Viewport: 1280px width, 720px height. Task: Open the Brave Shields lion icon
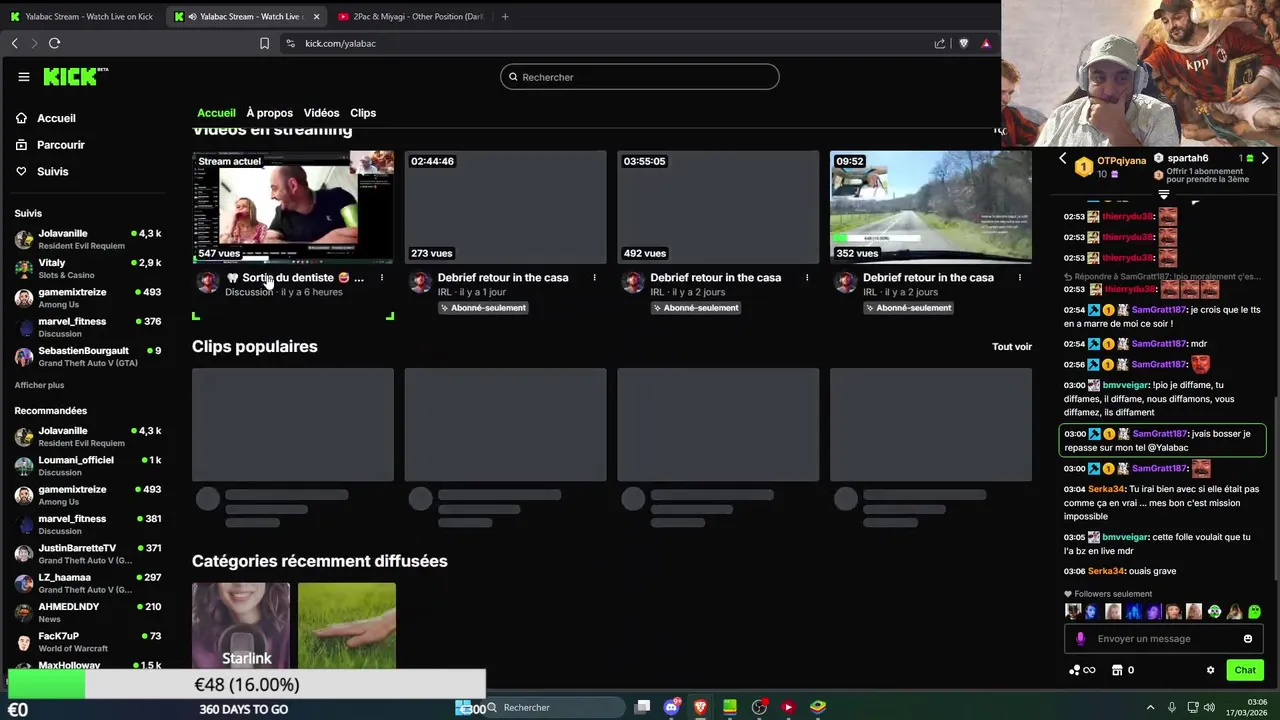coord(964,43)
